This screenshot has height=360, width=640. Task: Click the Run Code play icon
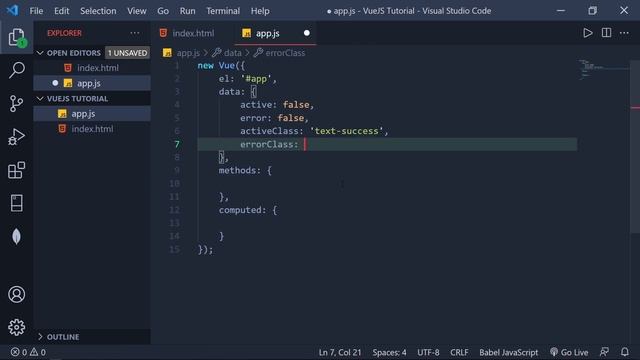587,33
